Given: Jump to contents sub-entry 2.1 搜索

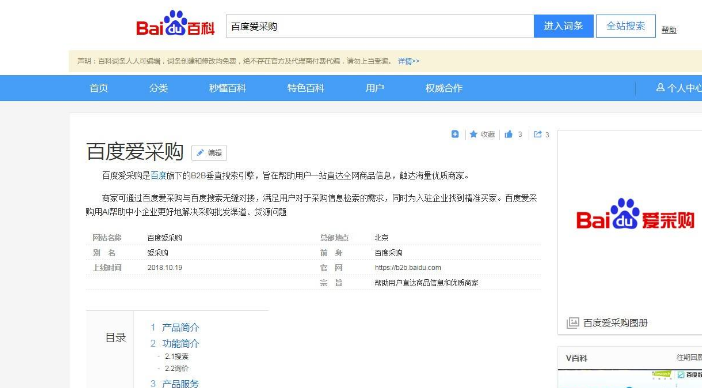Looking at the screenshot, I should point(176,357).
